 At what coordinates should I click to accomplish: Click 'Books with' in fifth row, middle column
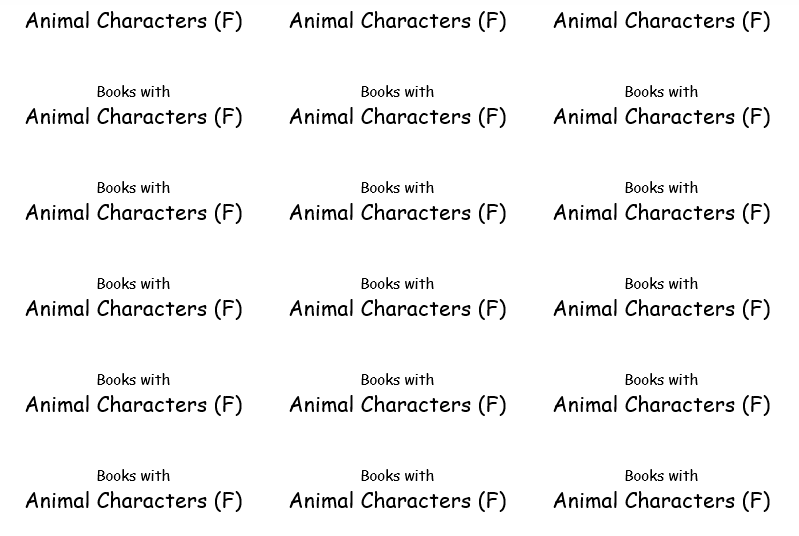coord(397,380)
